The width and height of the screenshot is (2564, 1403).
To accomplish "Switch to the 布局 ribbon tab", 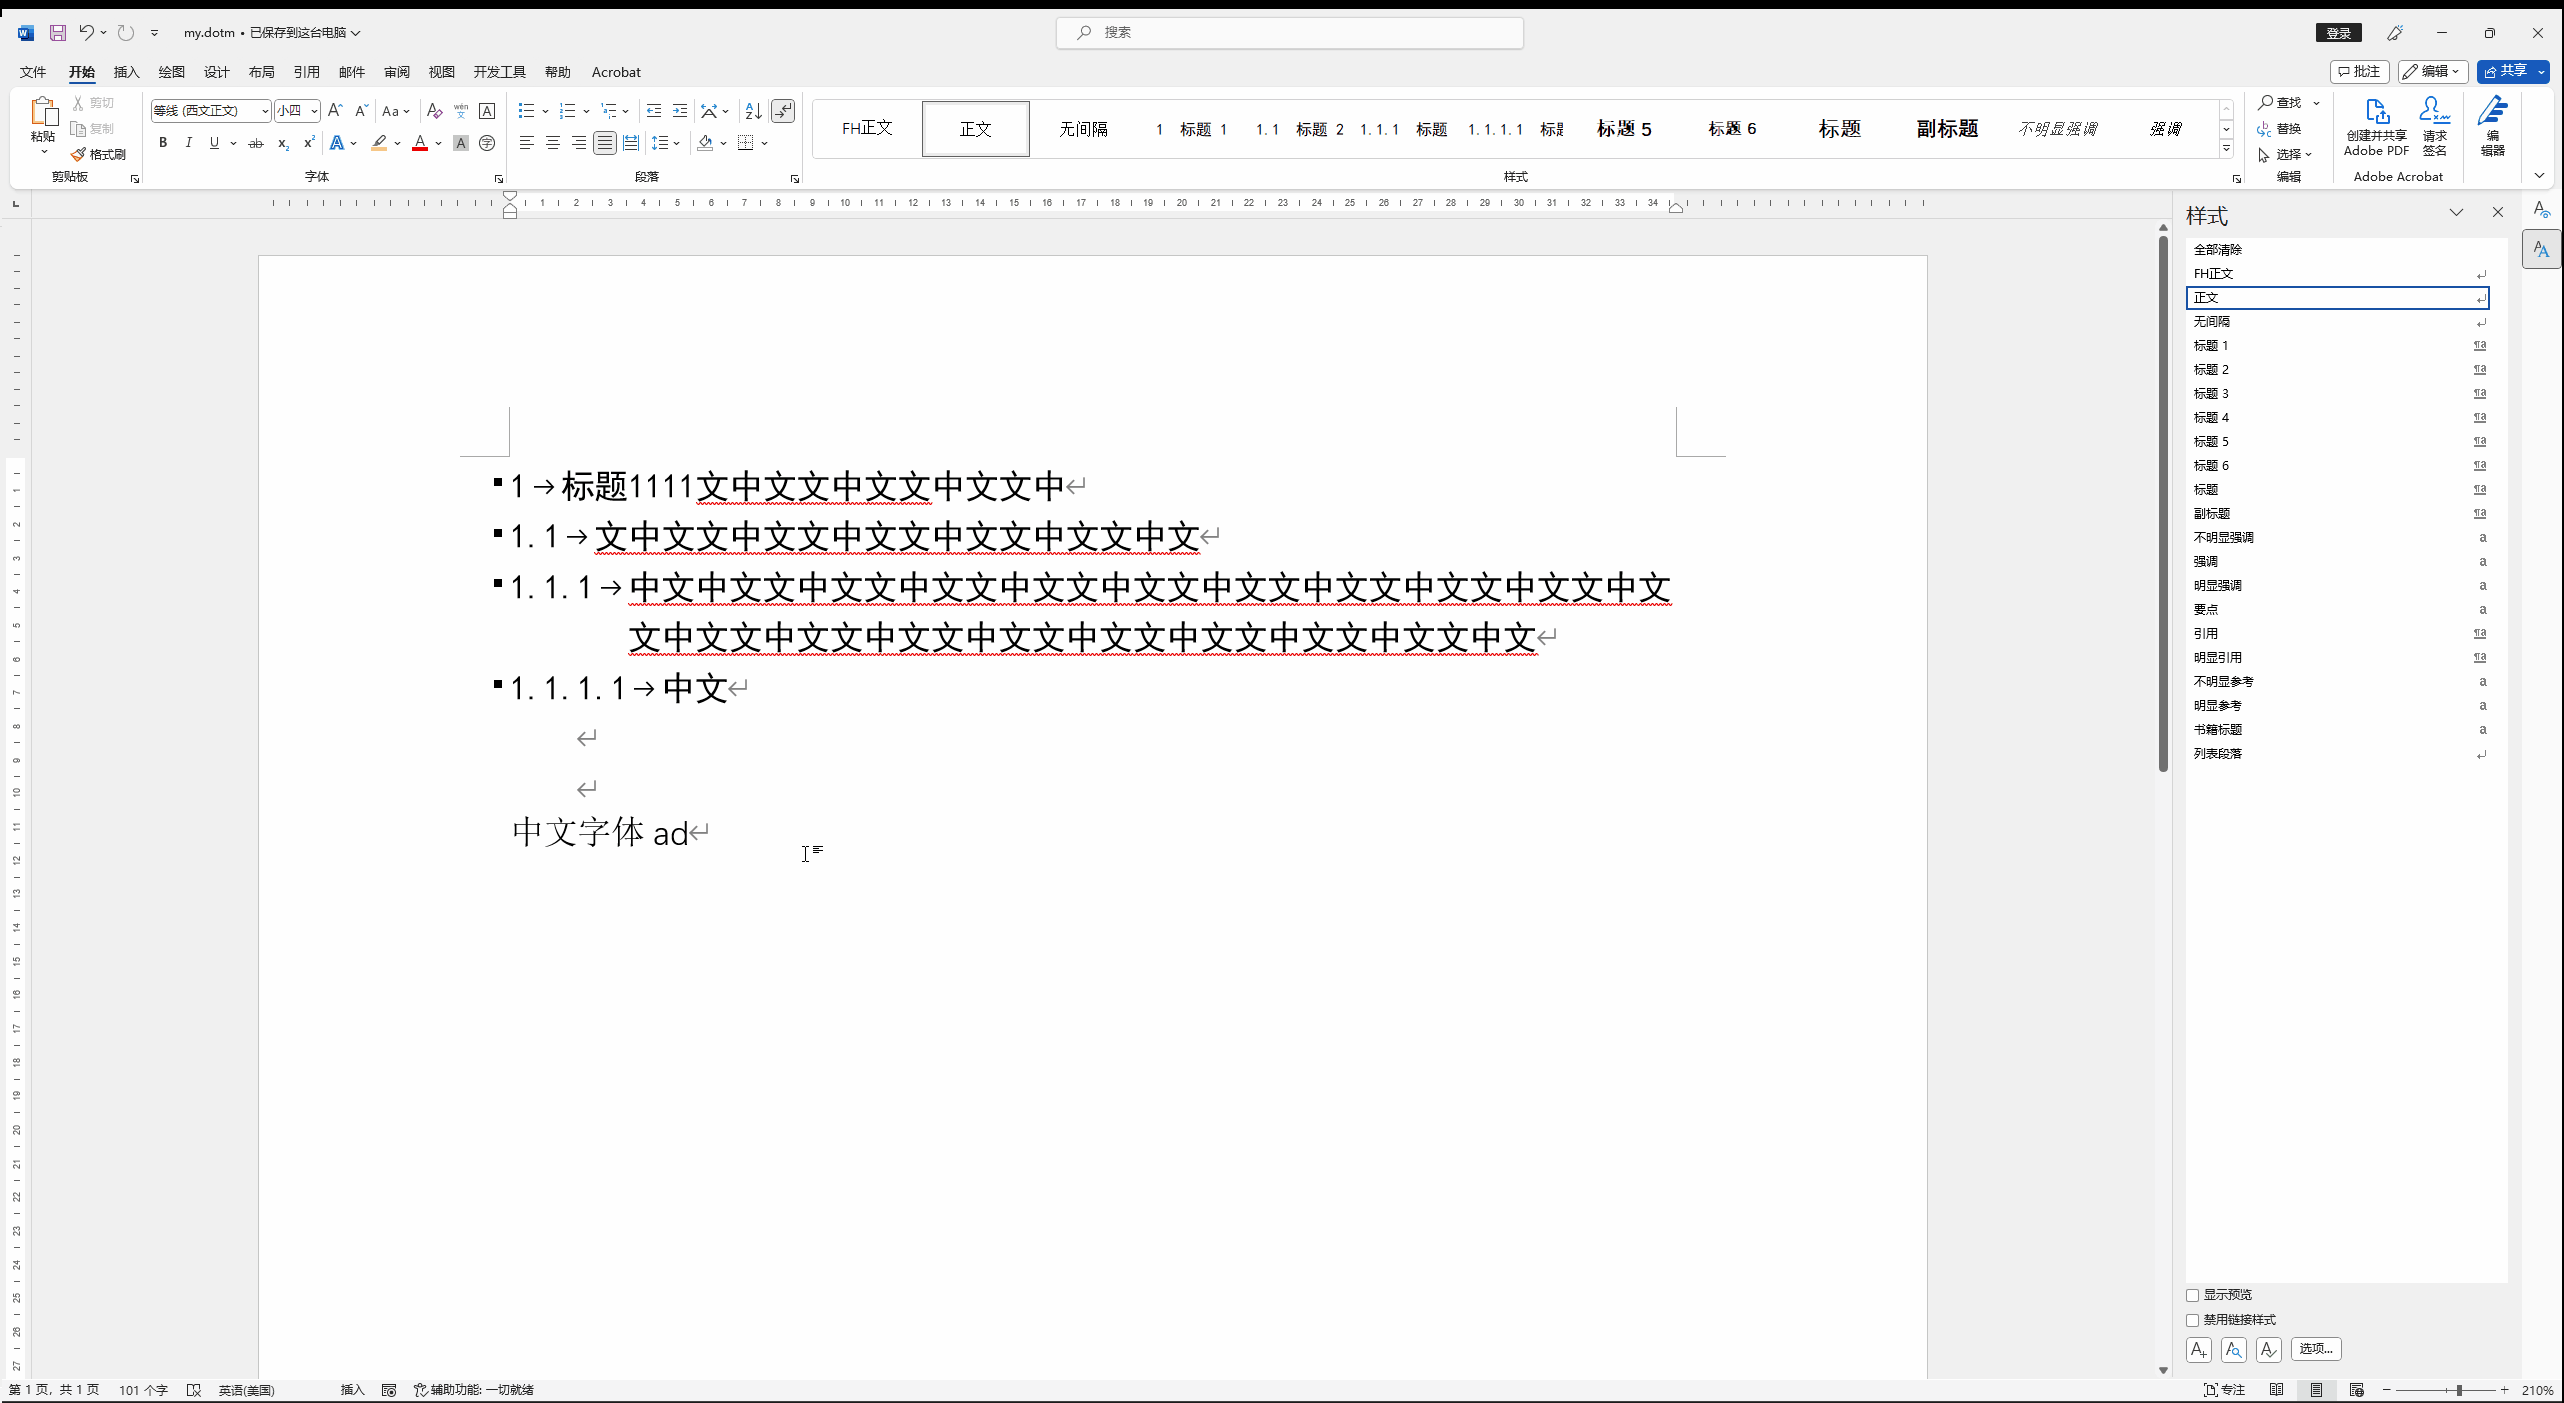I will [262, 72].
